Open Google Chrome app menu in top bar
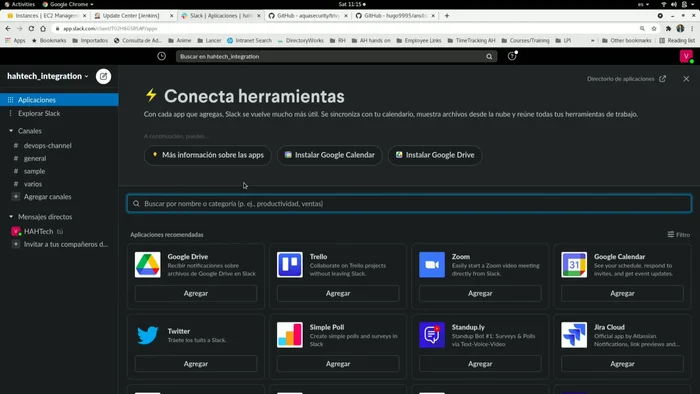 coord(68,4)
